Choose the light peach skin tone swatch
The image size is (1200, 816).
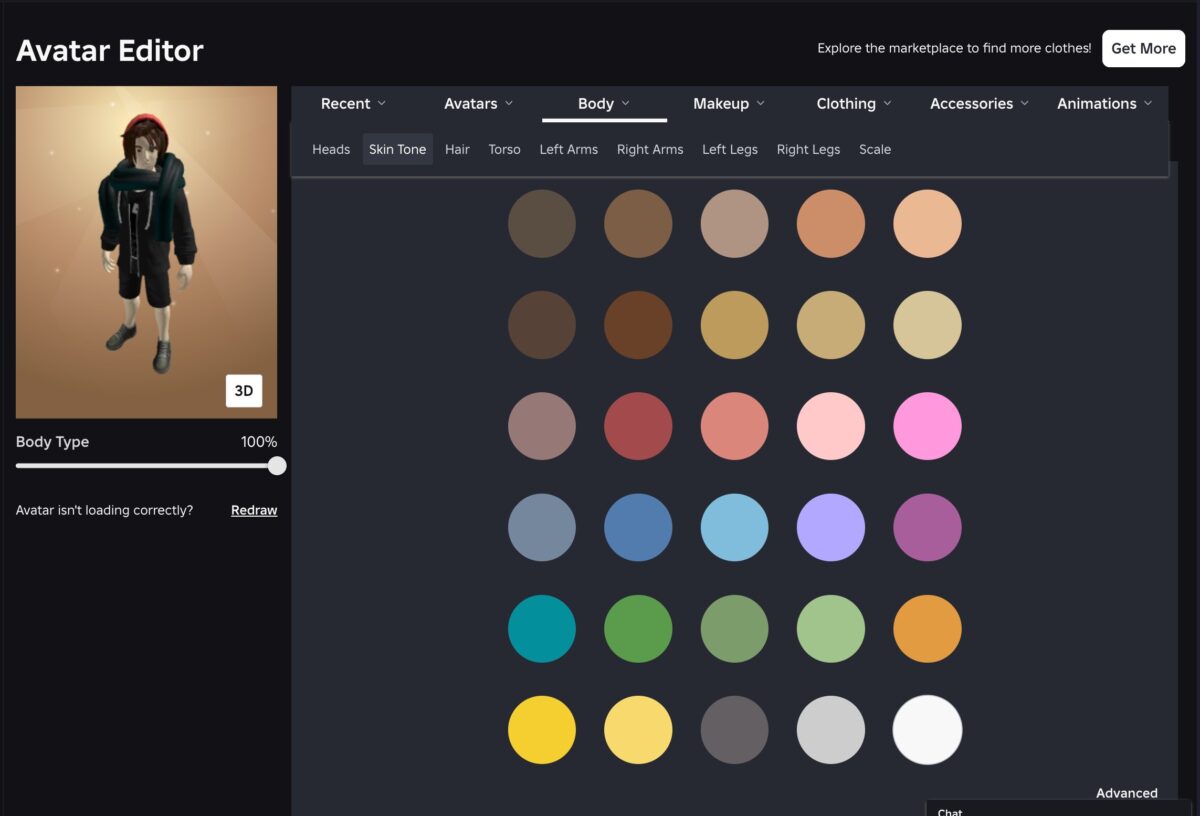click(927, 224)
